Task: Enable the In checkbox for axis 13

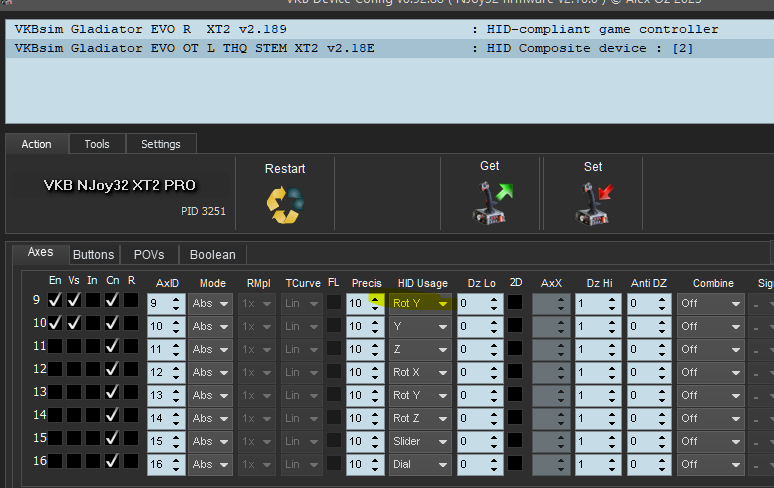Action: coord(93,392)
